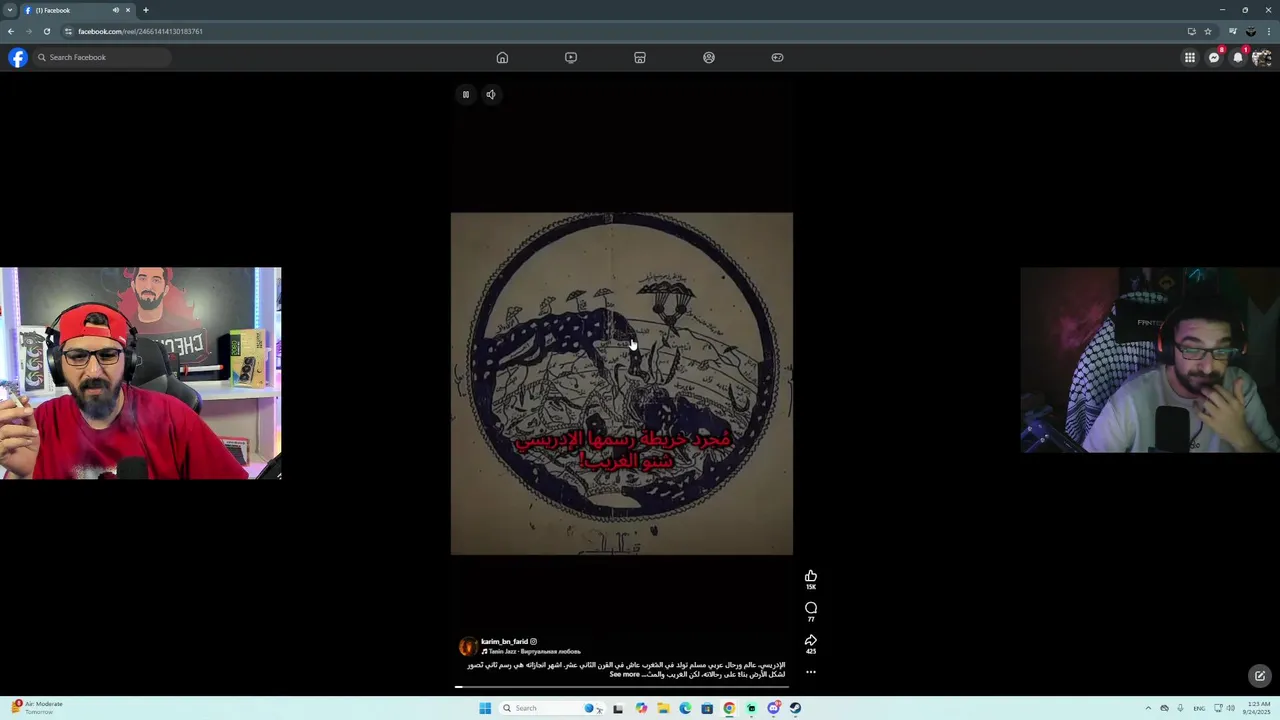Open a new browser tab

145,10
